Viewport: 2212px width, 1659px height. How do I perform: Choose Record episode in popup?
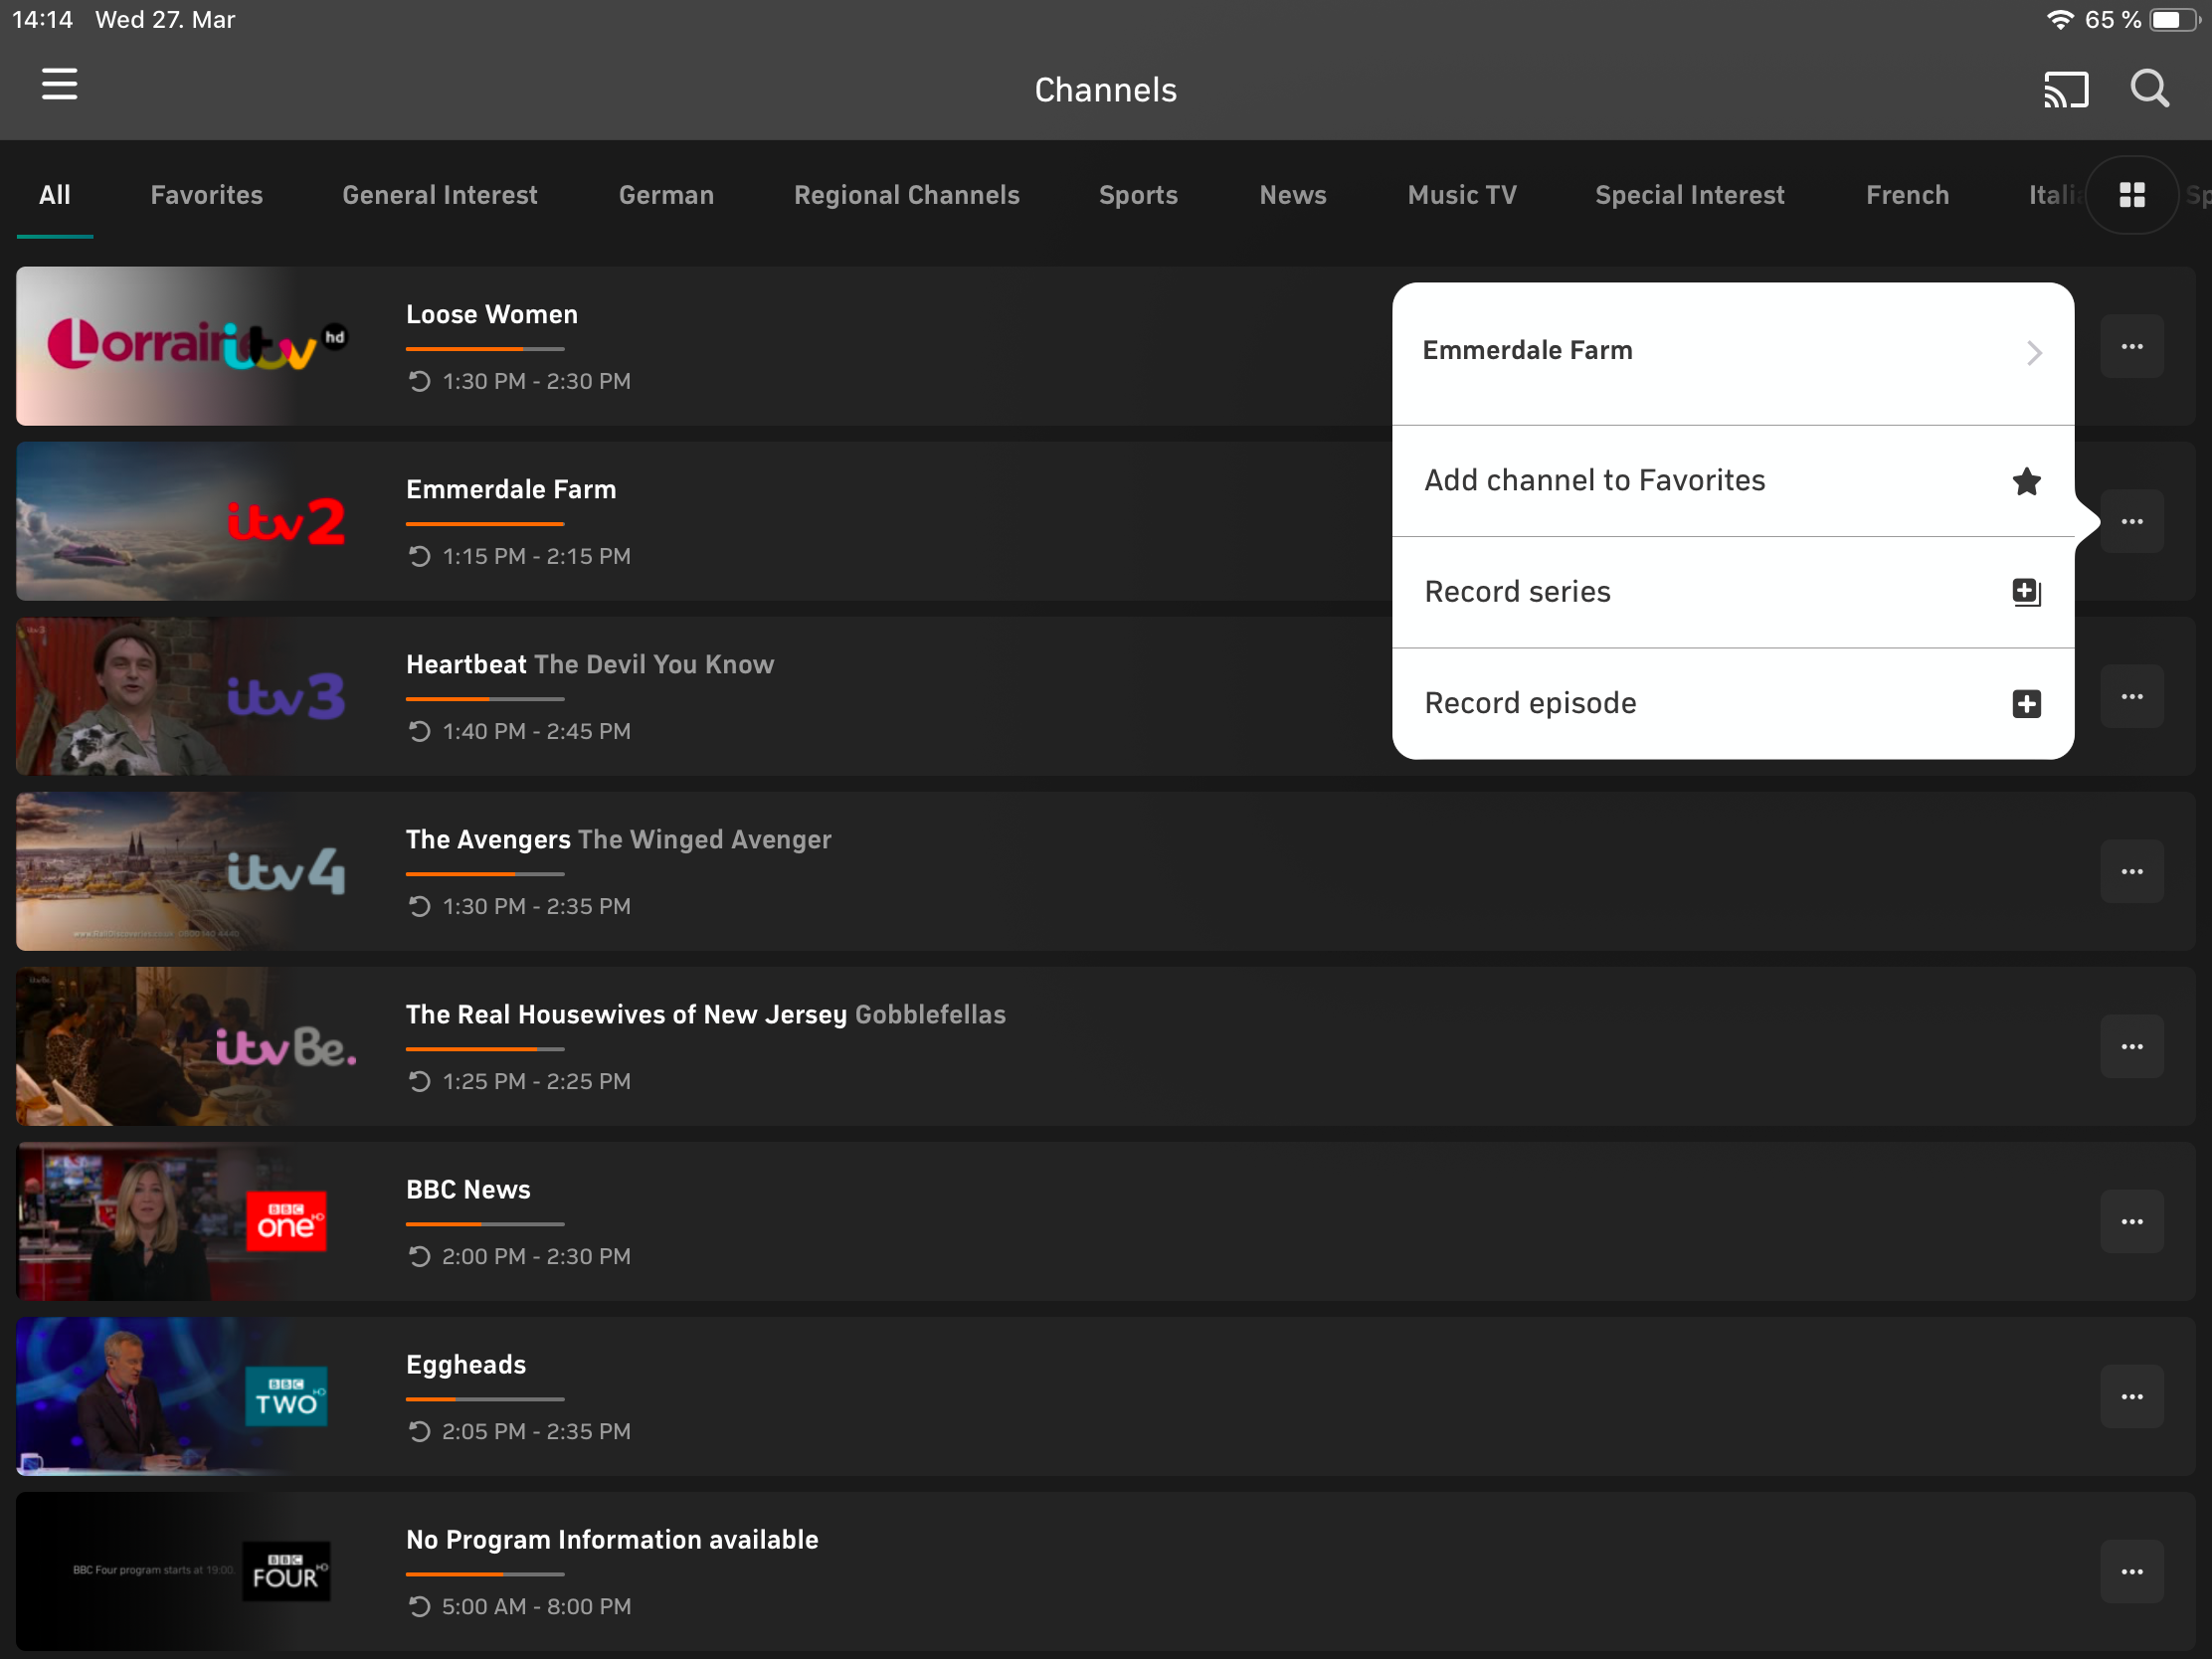(1733, 704)
